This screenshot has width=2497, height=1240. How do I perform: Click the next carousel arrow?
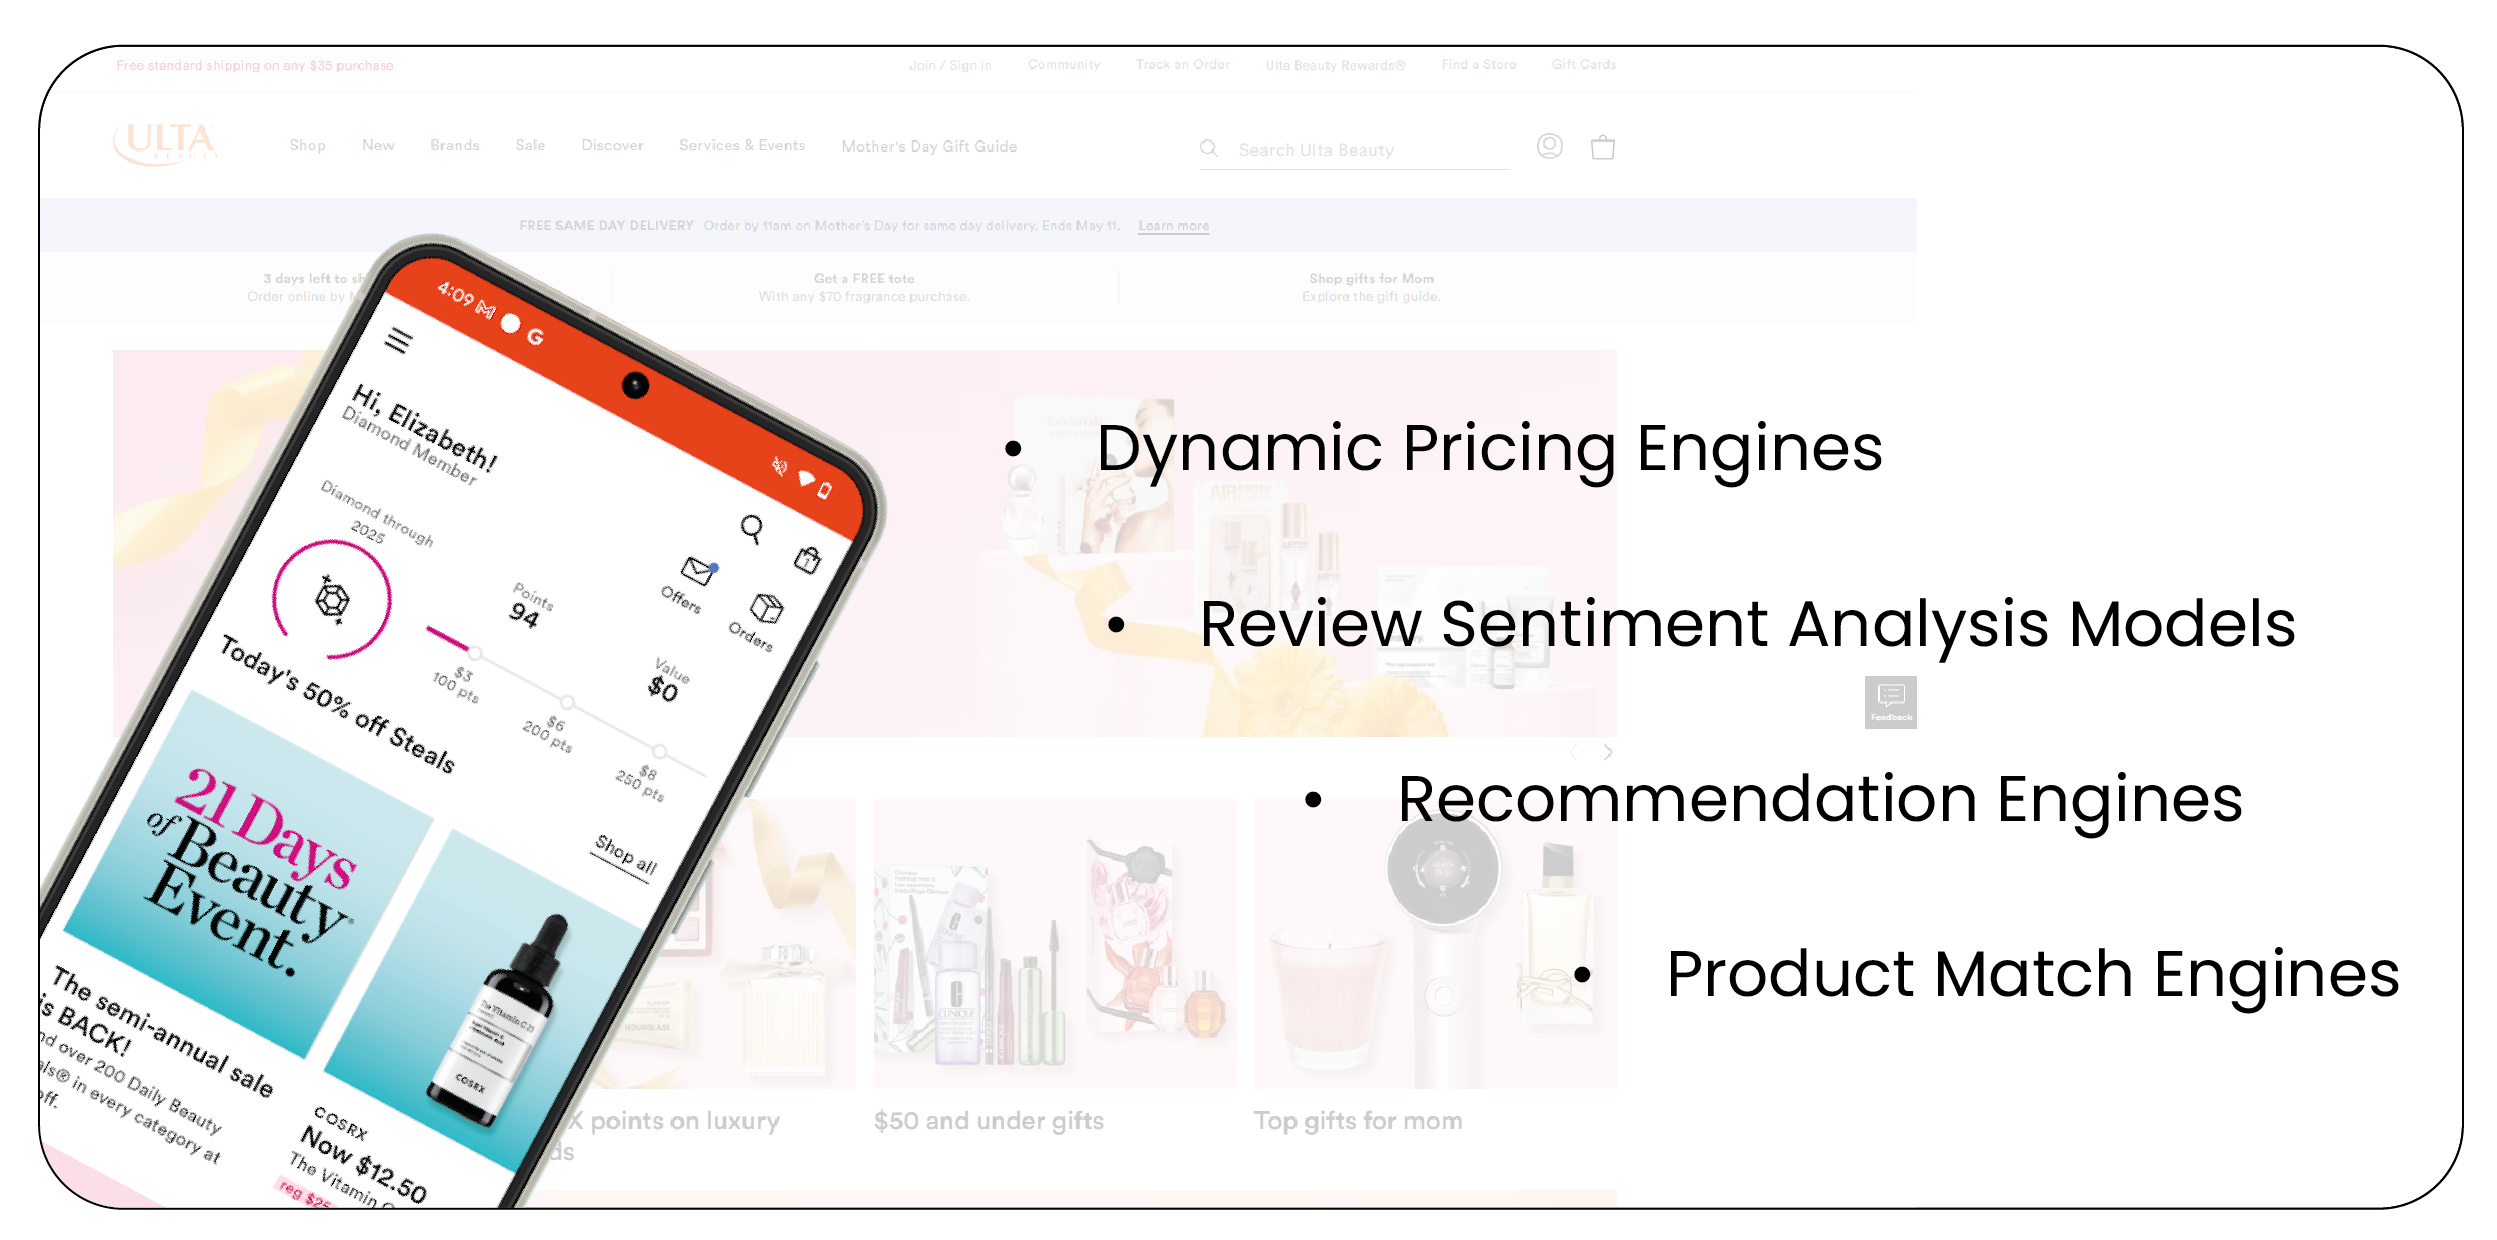point(1607,752)
